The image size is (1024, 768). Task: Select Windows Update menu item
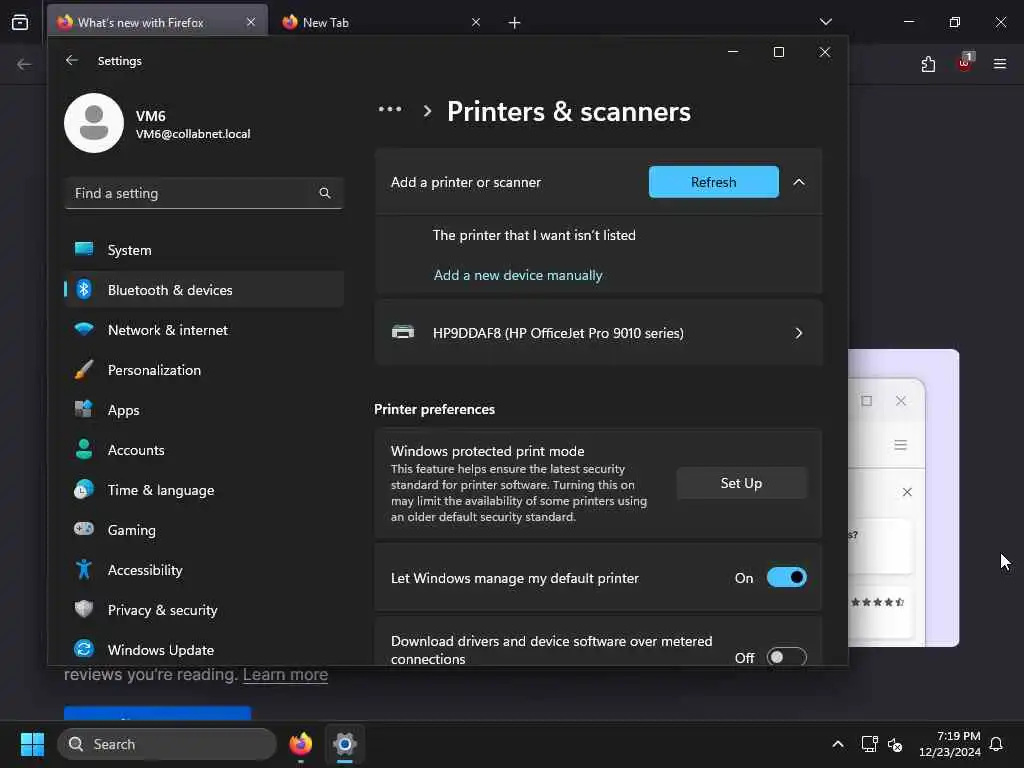tap(204, 650)
